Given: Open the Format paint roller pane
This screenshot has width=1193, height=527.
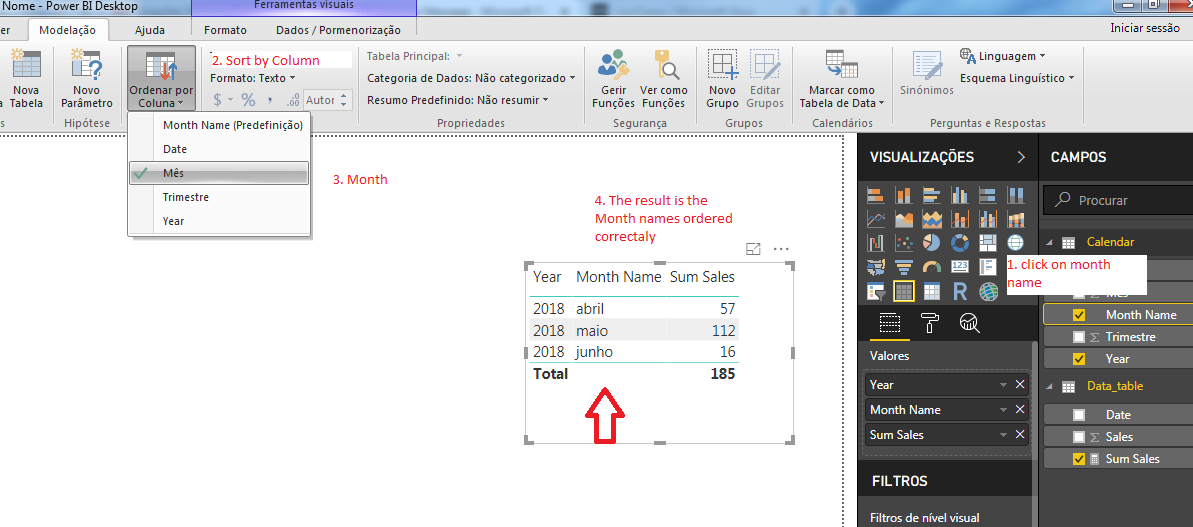Looking at the screenshot, I should (x=930, y=322).
